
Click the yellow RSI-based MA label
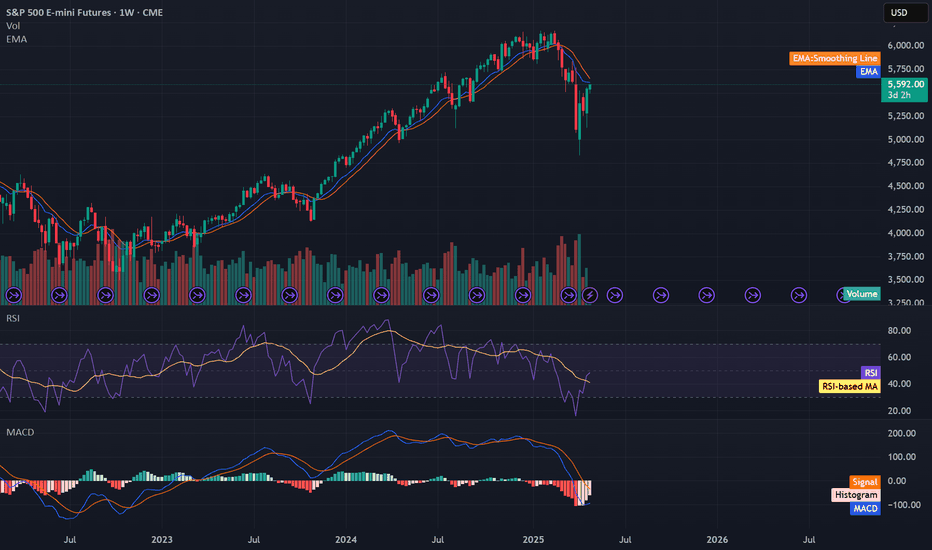849,386
